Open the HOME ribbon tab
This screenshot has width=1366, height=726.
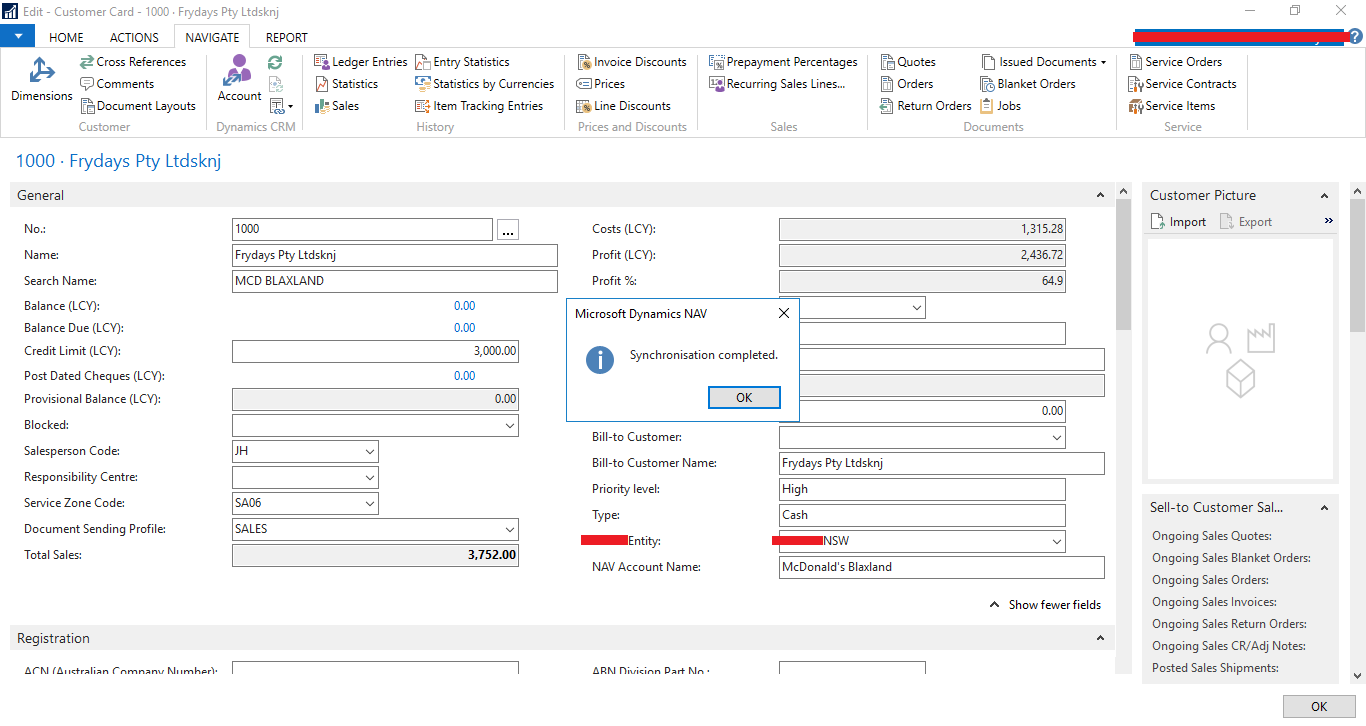(x=66, y=37)
